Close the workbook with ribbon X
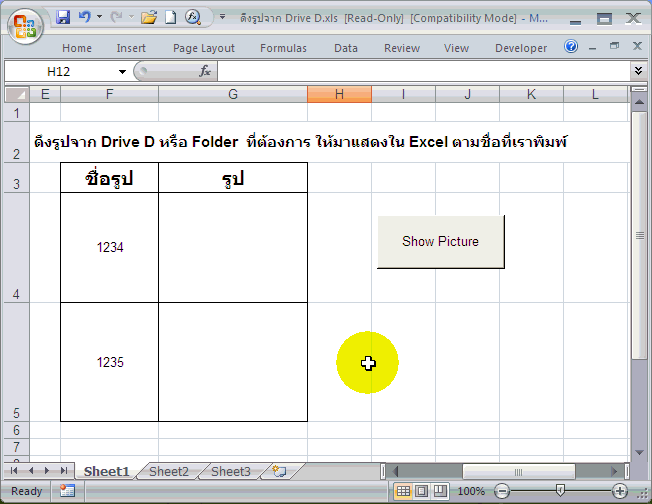 [x=637, y=46]
